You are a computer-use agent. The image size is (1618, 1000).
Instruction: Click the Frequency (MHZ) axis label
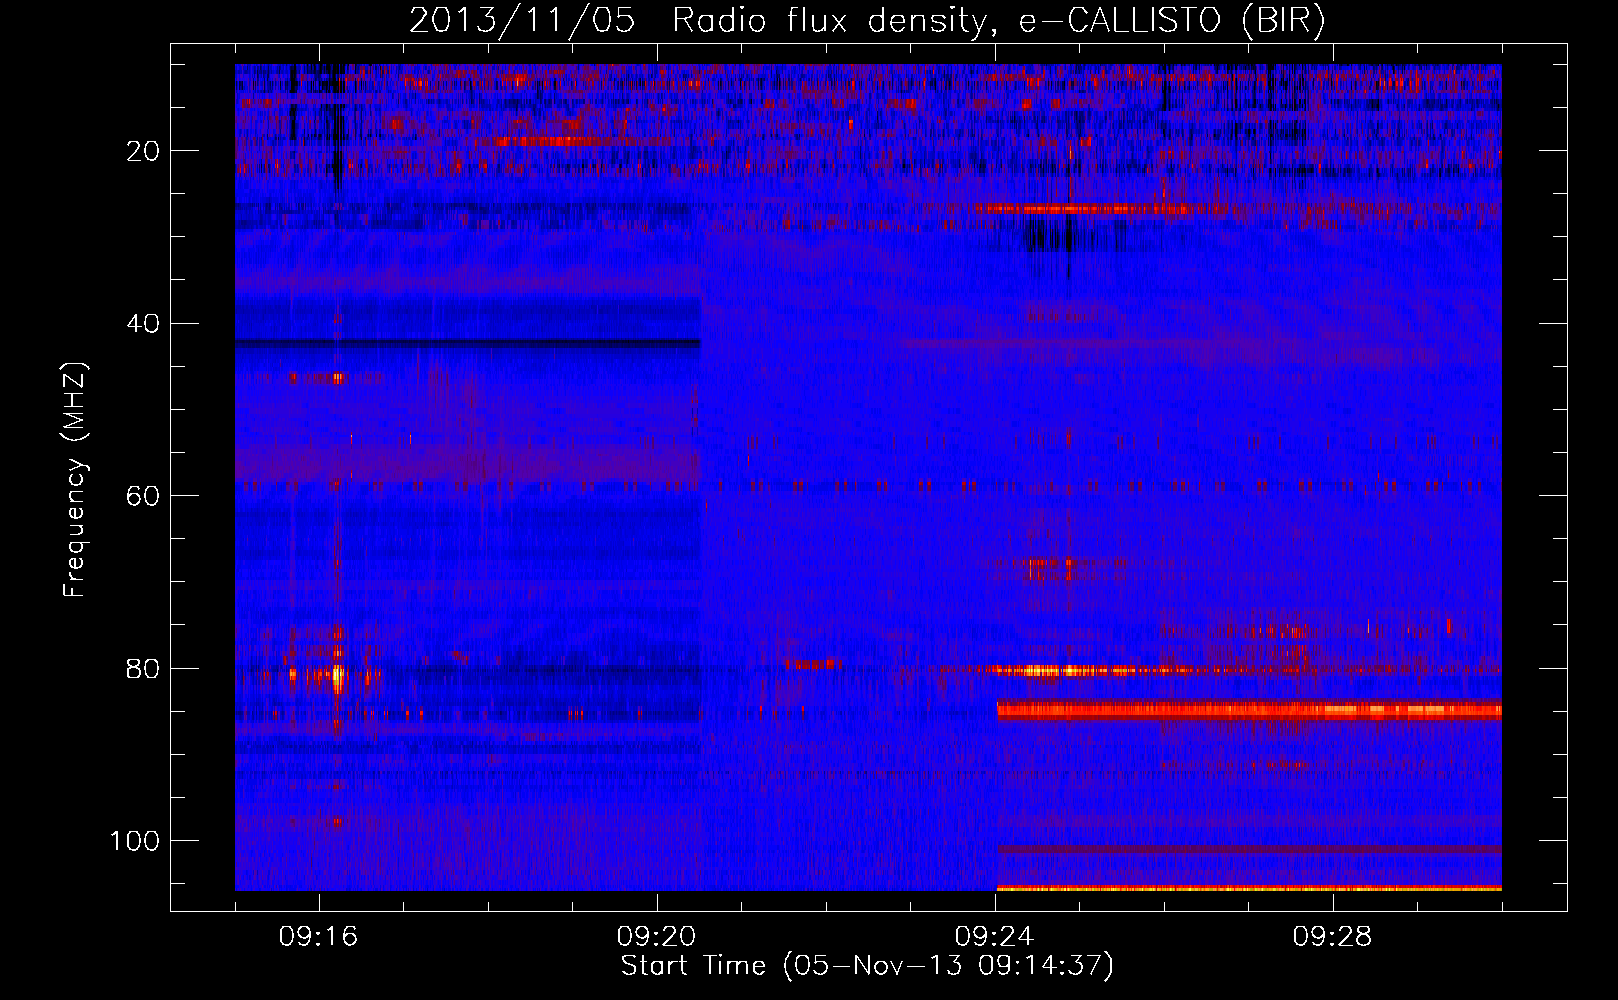coord(76,480)
